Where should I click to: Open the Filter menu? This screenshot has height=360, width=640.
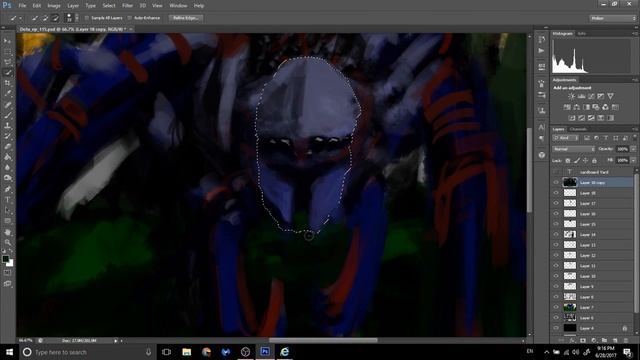(127, 6)
